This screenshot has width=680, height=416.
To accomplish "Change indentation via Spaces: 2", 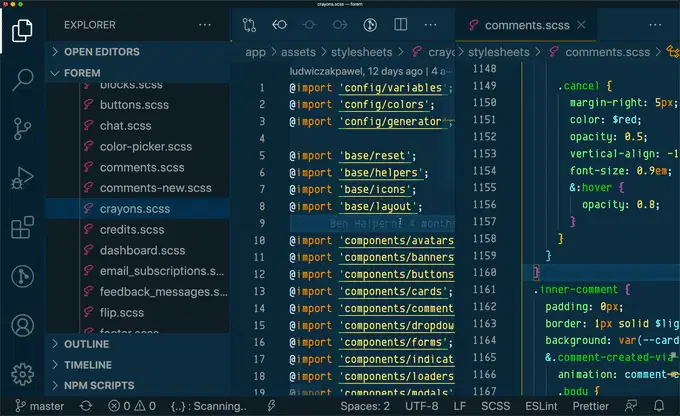I will (365, 406).
